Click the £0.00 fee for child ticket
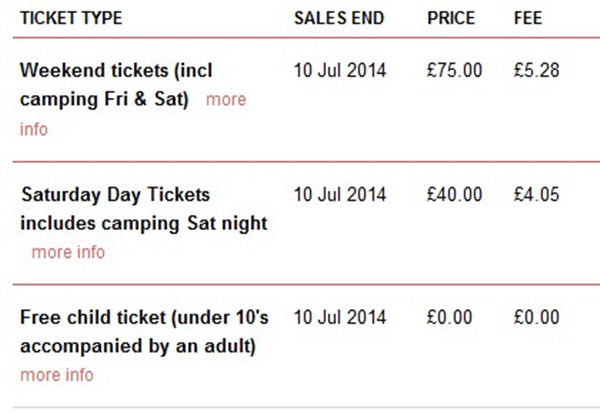600x414 pixels. tap(536, 317)
